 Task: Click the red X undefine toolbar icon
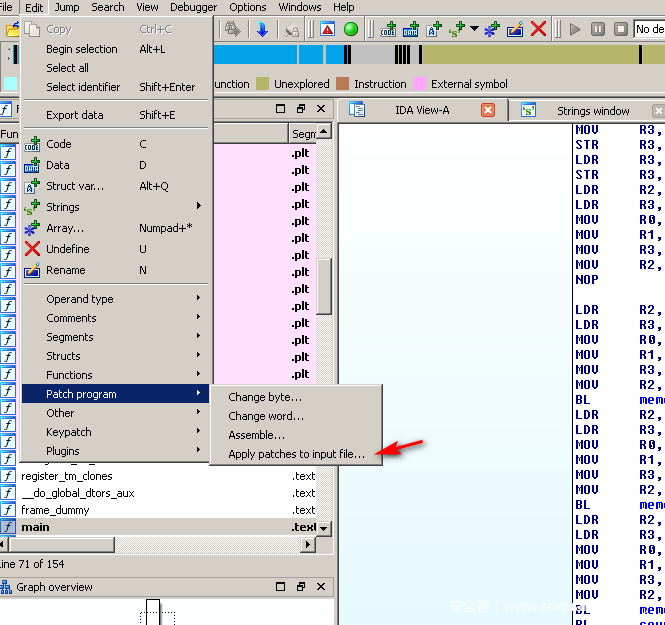coord(539,29)
